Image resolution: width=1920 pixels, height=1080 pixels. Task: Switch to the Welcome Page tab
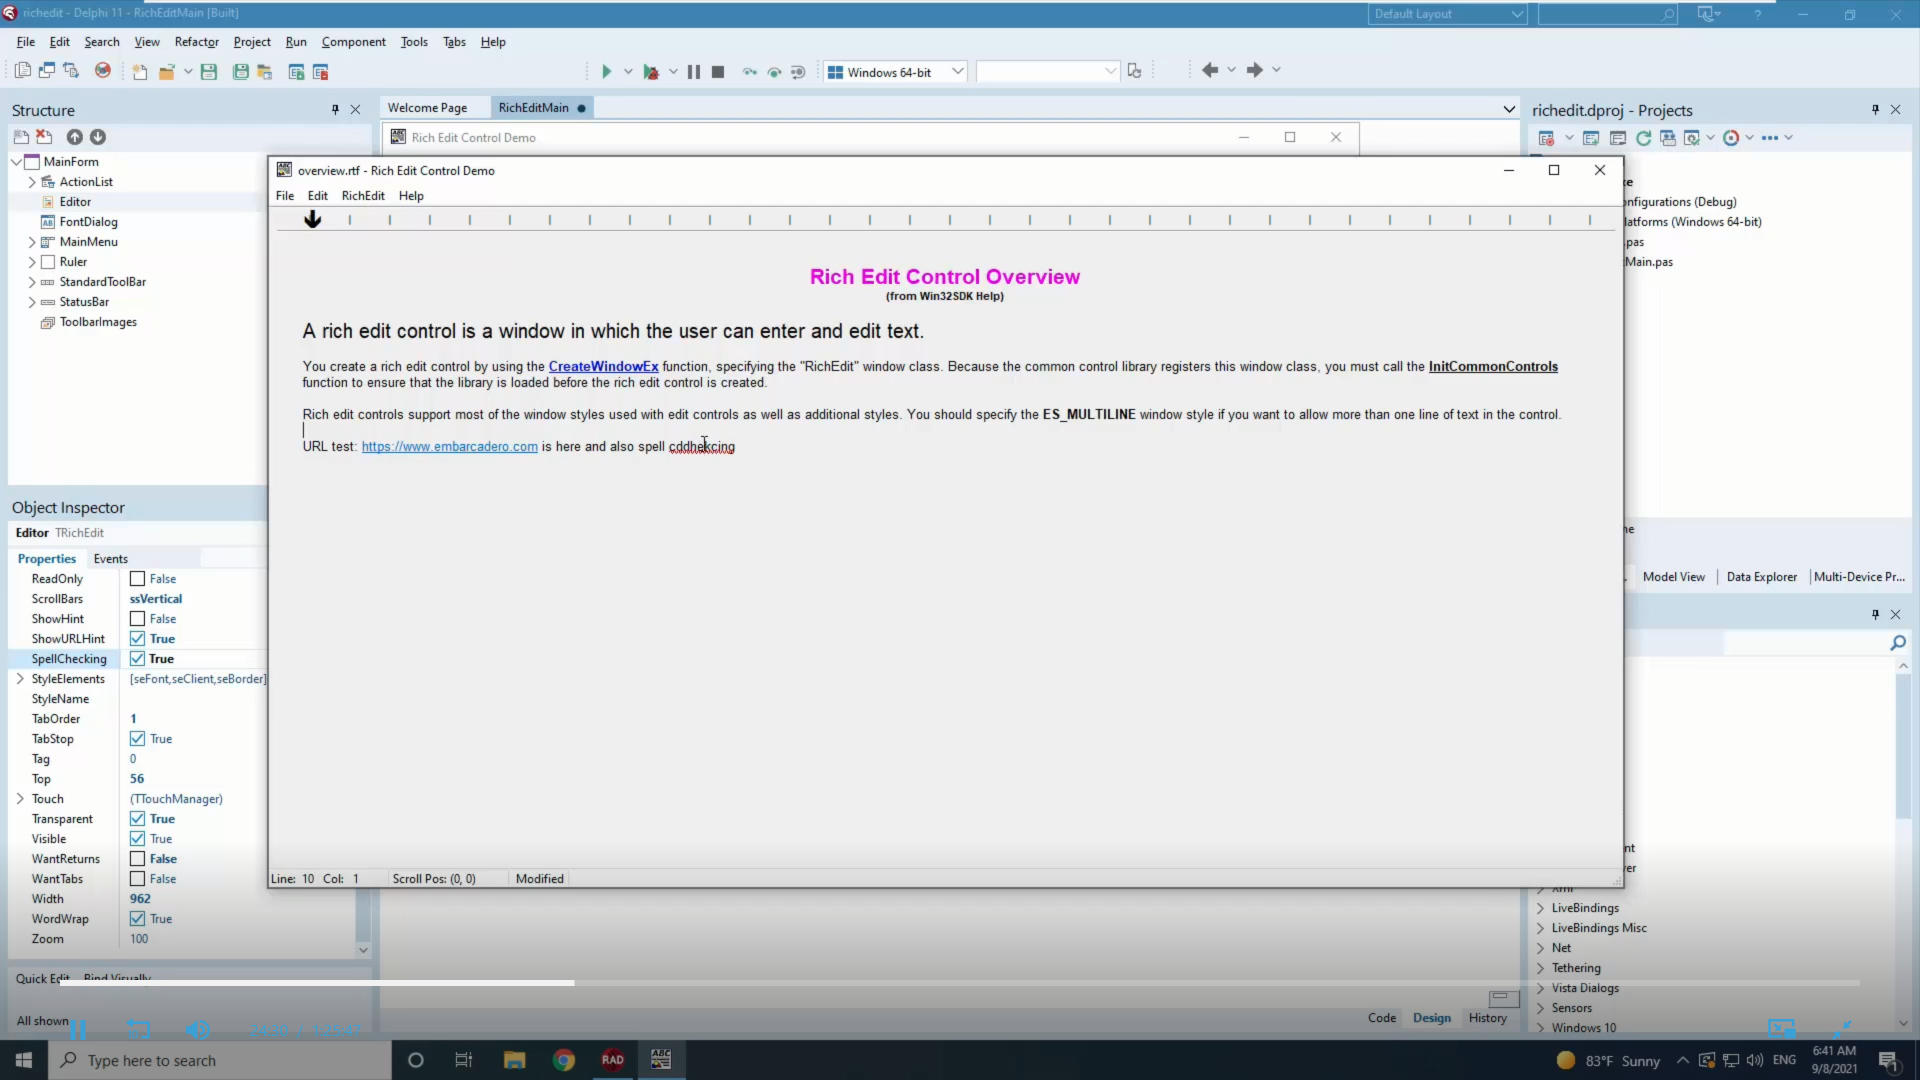coord(427,108)
